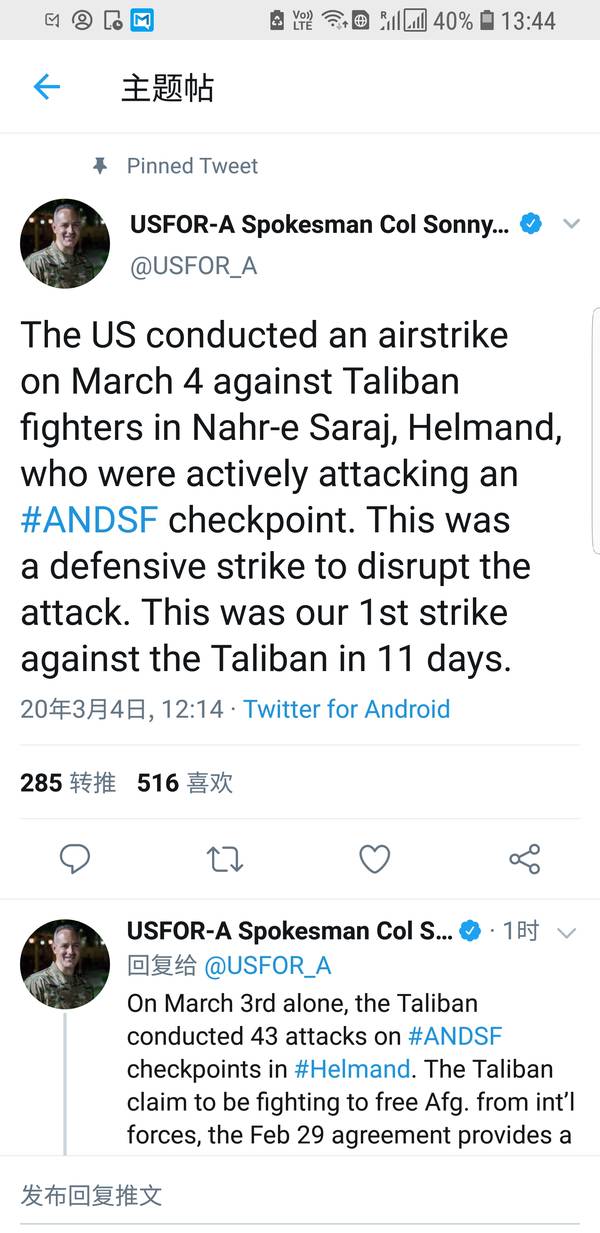Screen dimensions: 600x1233
Task: Tap verified badge on main tweet
Action: (x=532, y=224)
